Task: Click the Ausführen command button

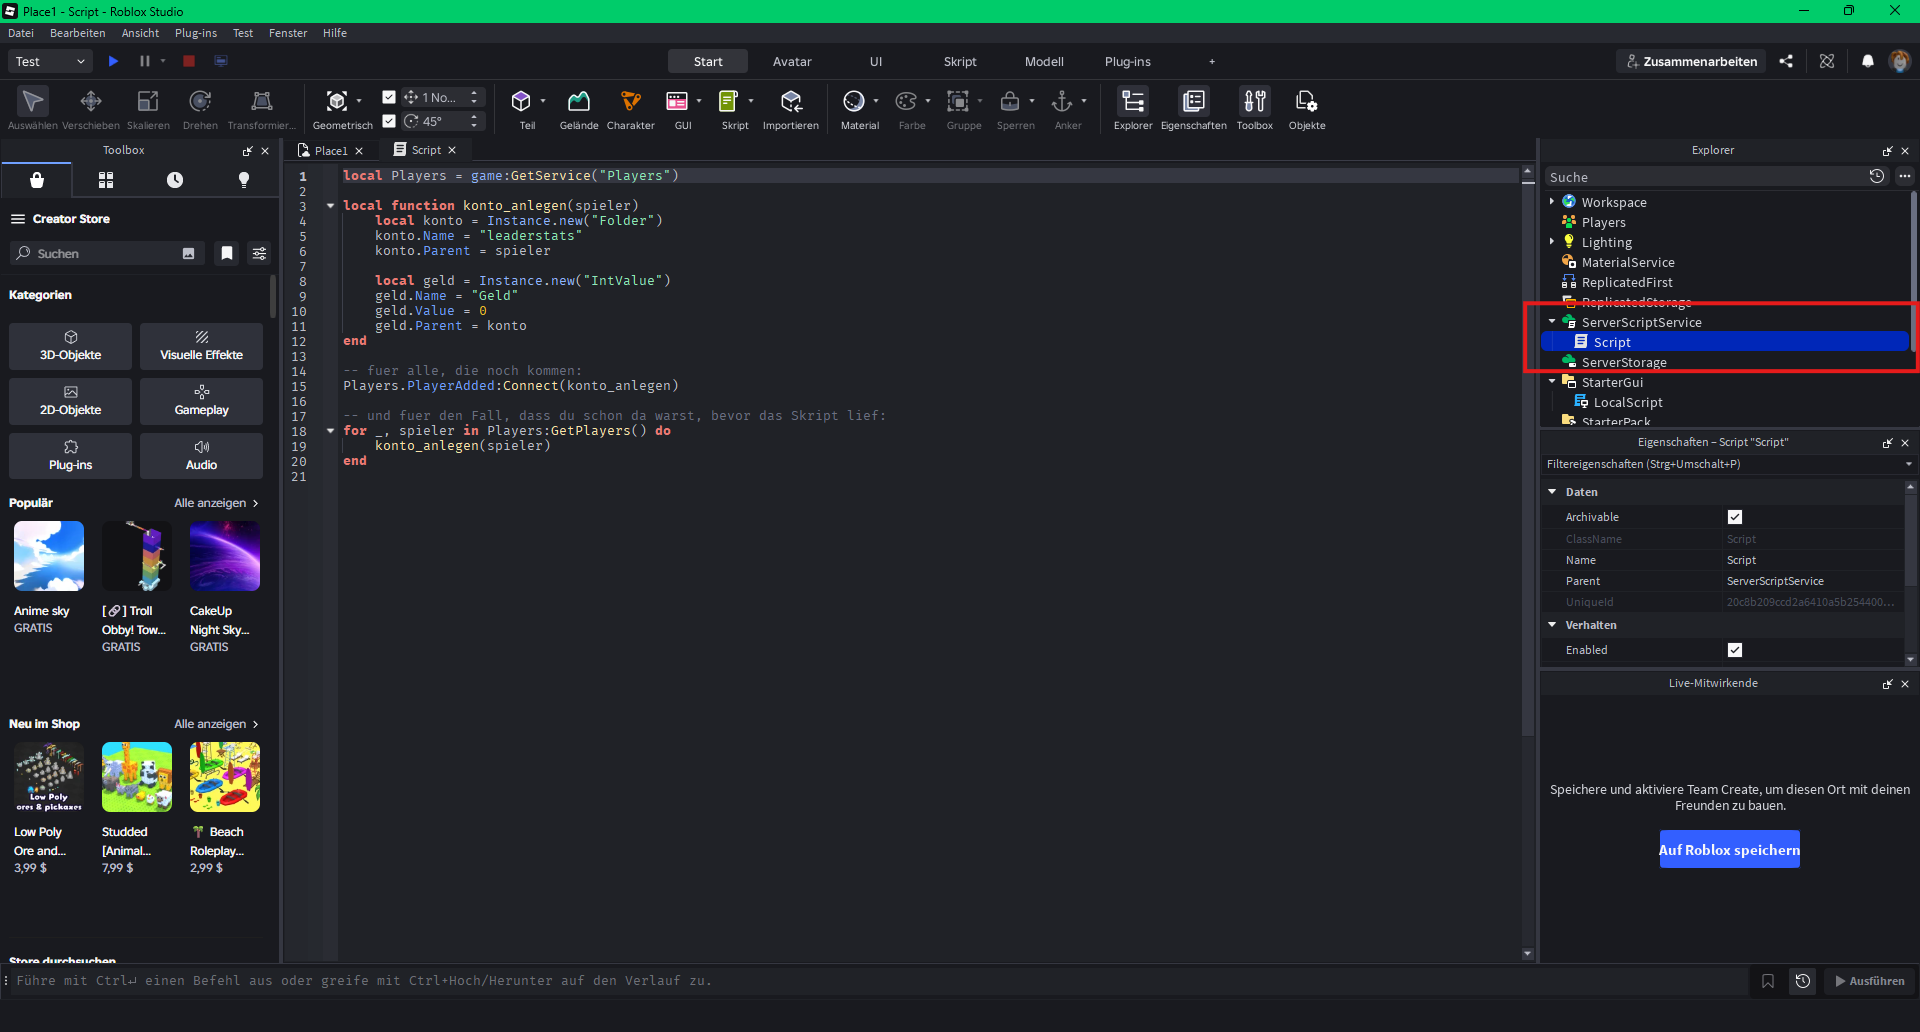Action: pyautogui.click(x=1870, y=981)
